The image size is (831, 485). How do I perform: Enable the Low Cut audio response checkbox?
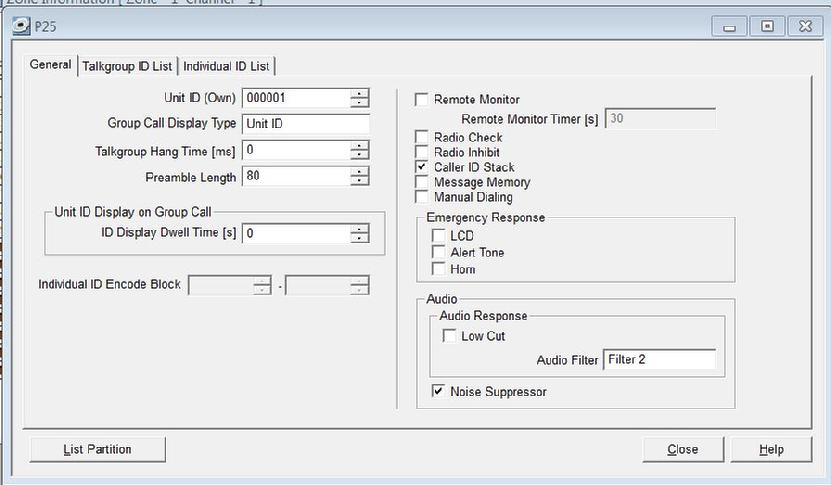pyautogui.click(x=449, y=336)
